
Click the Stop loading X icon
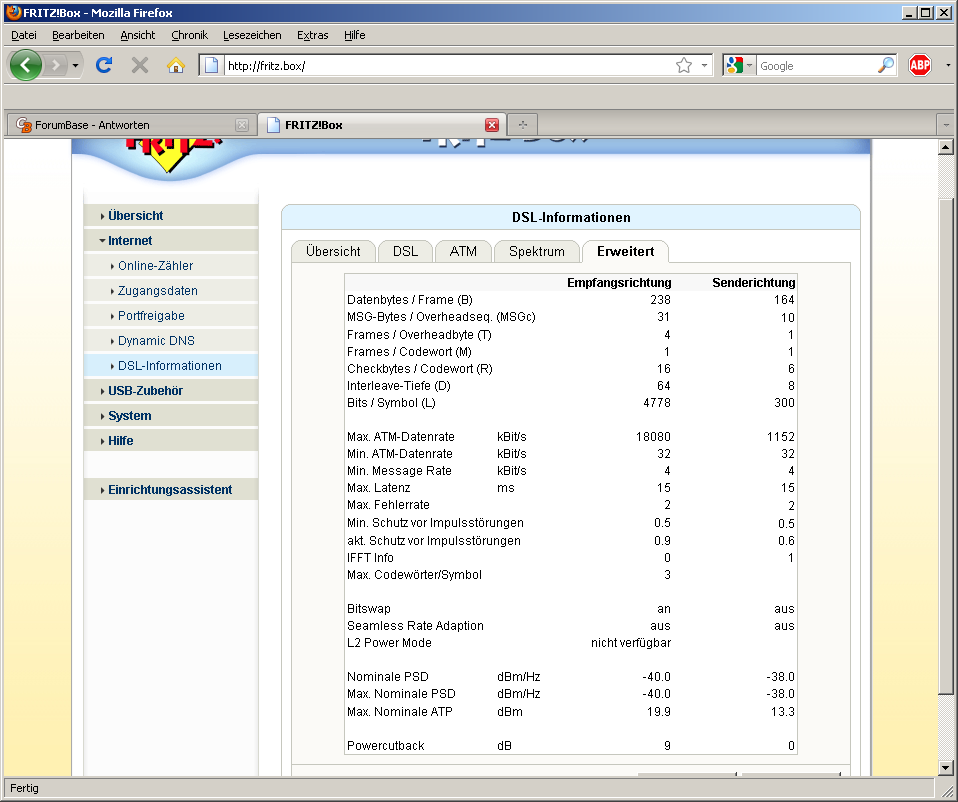pyautogui.click(x=140, y=65)
